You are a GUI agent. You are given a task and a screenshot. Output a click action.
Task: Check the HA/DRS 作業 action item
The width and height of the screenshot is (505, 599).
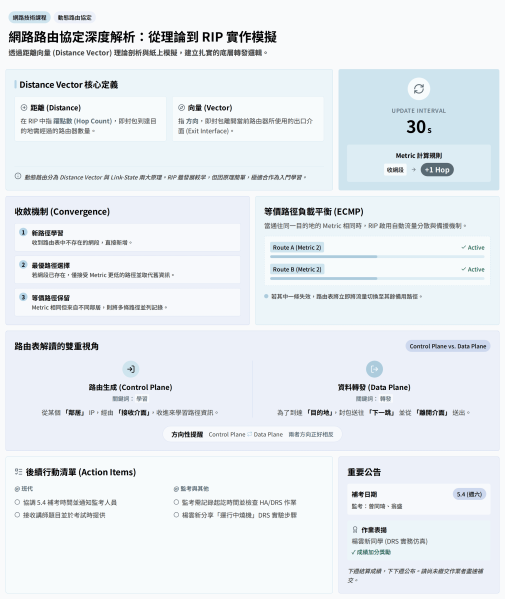tap(176, 502)
